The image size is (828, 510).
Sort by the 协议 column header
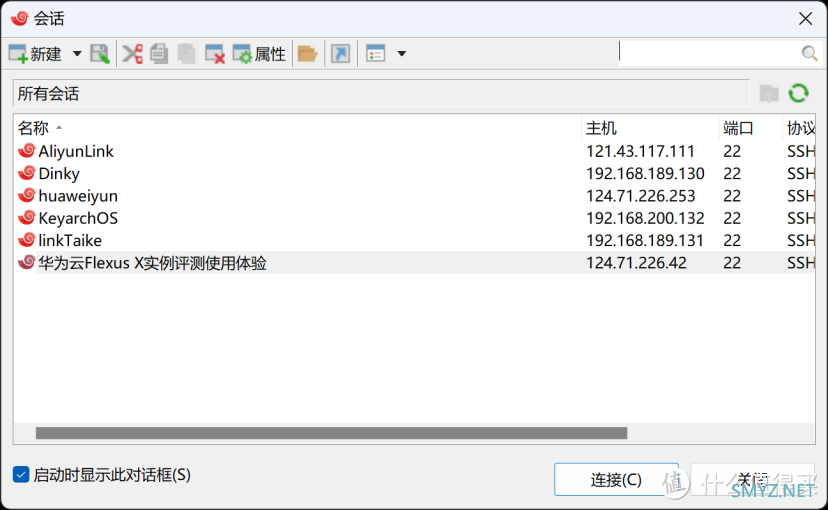click(x=799, y=128)
